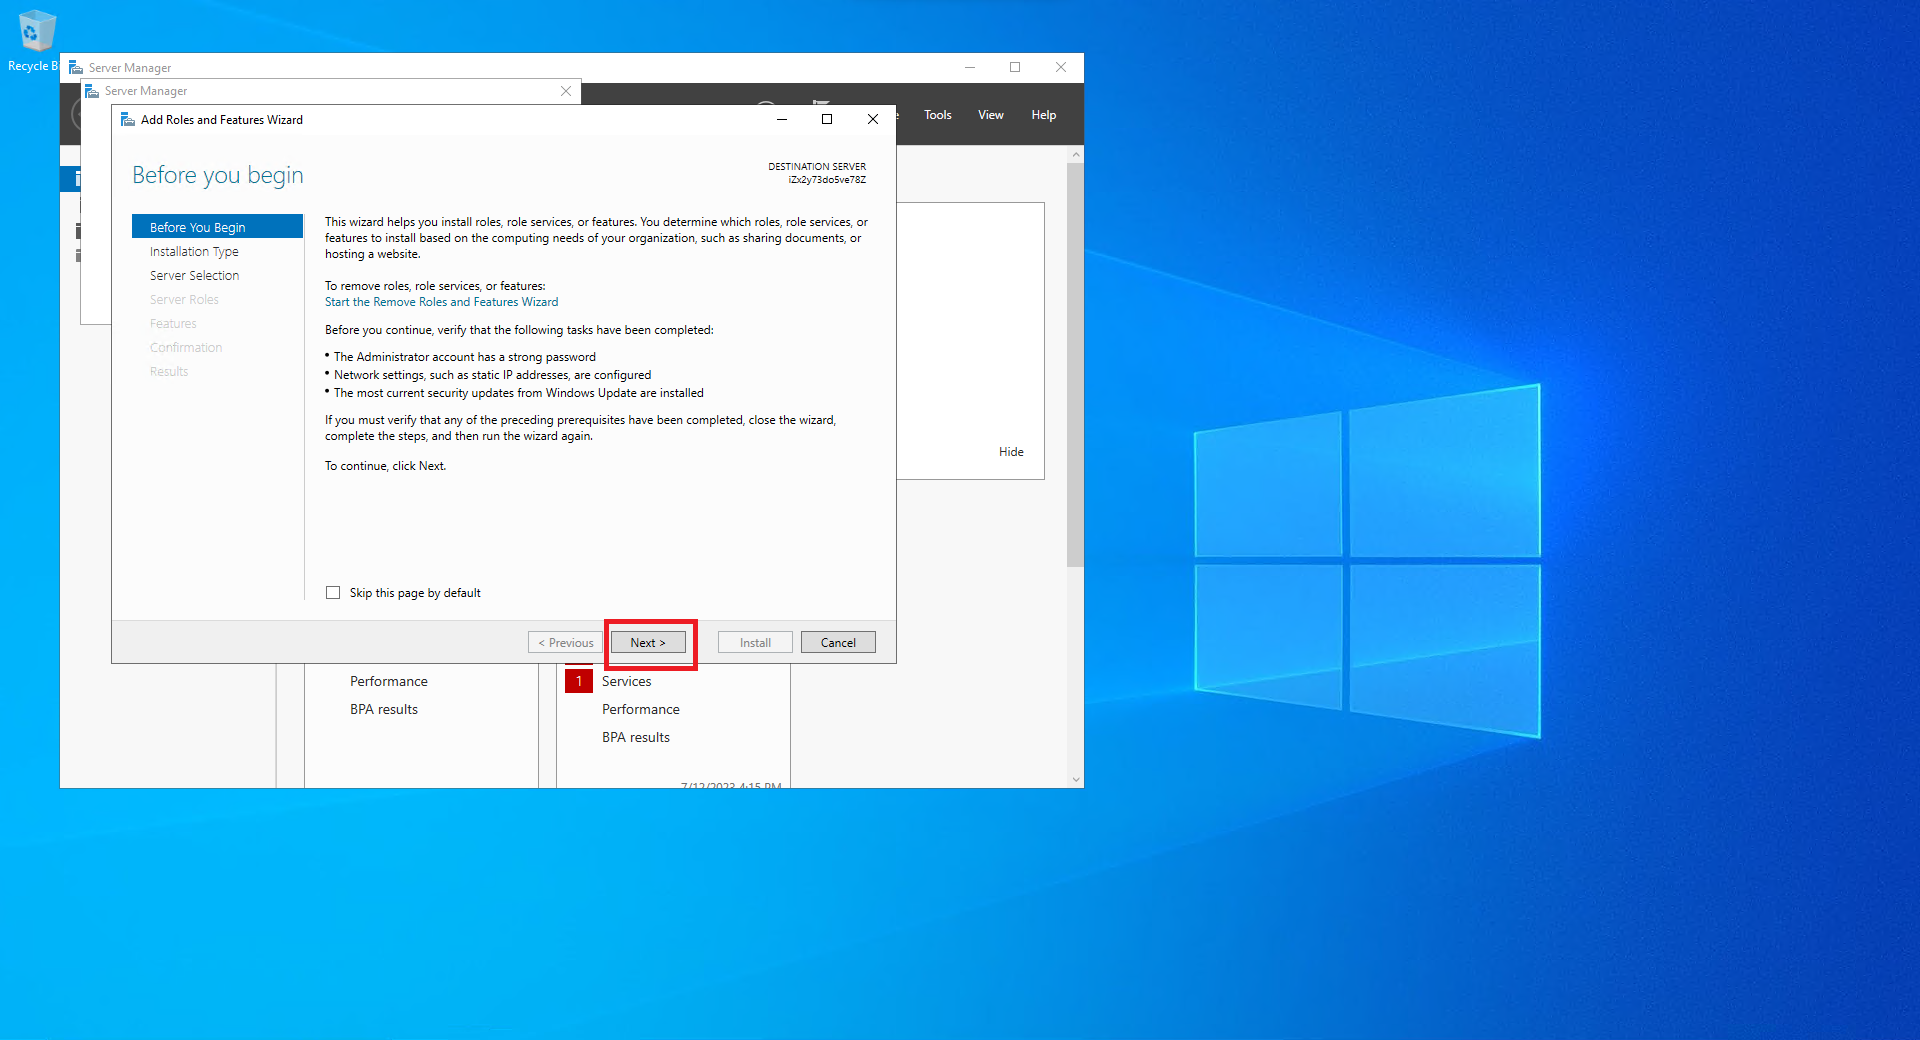This screenshot has width=1920, height=1040.
Task: Open BPA results under the Services tile
Action: 635,737
